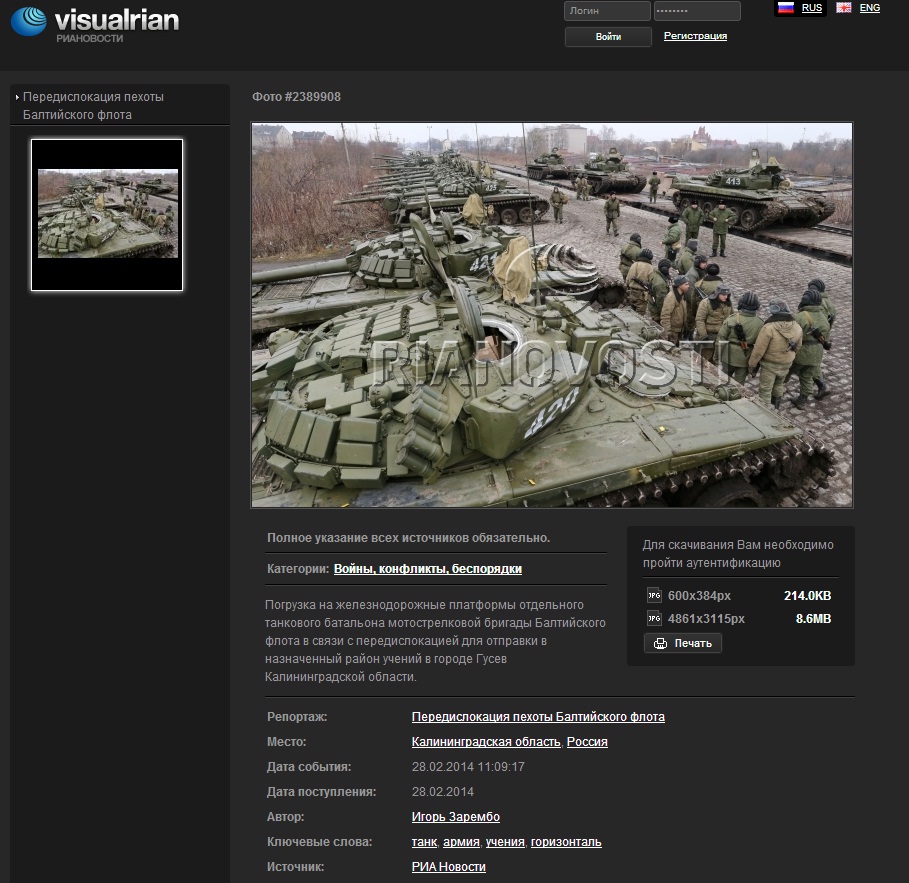Click the English flag icon
909x883 pixels.
[x=844, y=8]
